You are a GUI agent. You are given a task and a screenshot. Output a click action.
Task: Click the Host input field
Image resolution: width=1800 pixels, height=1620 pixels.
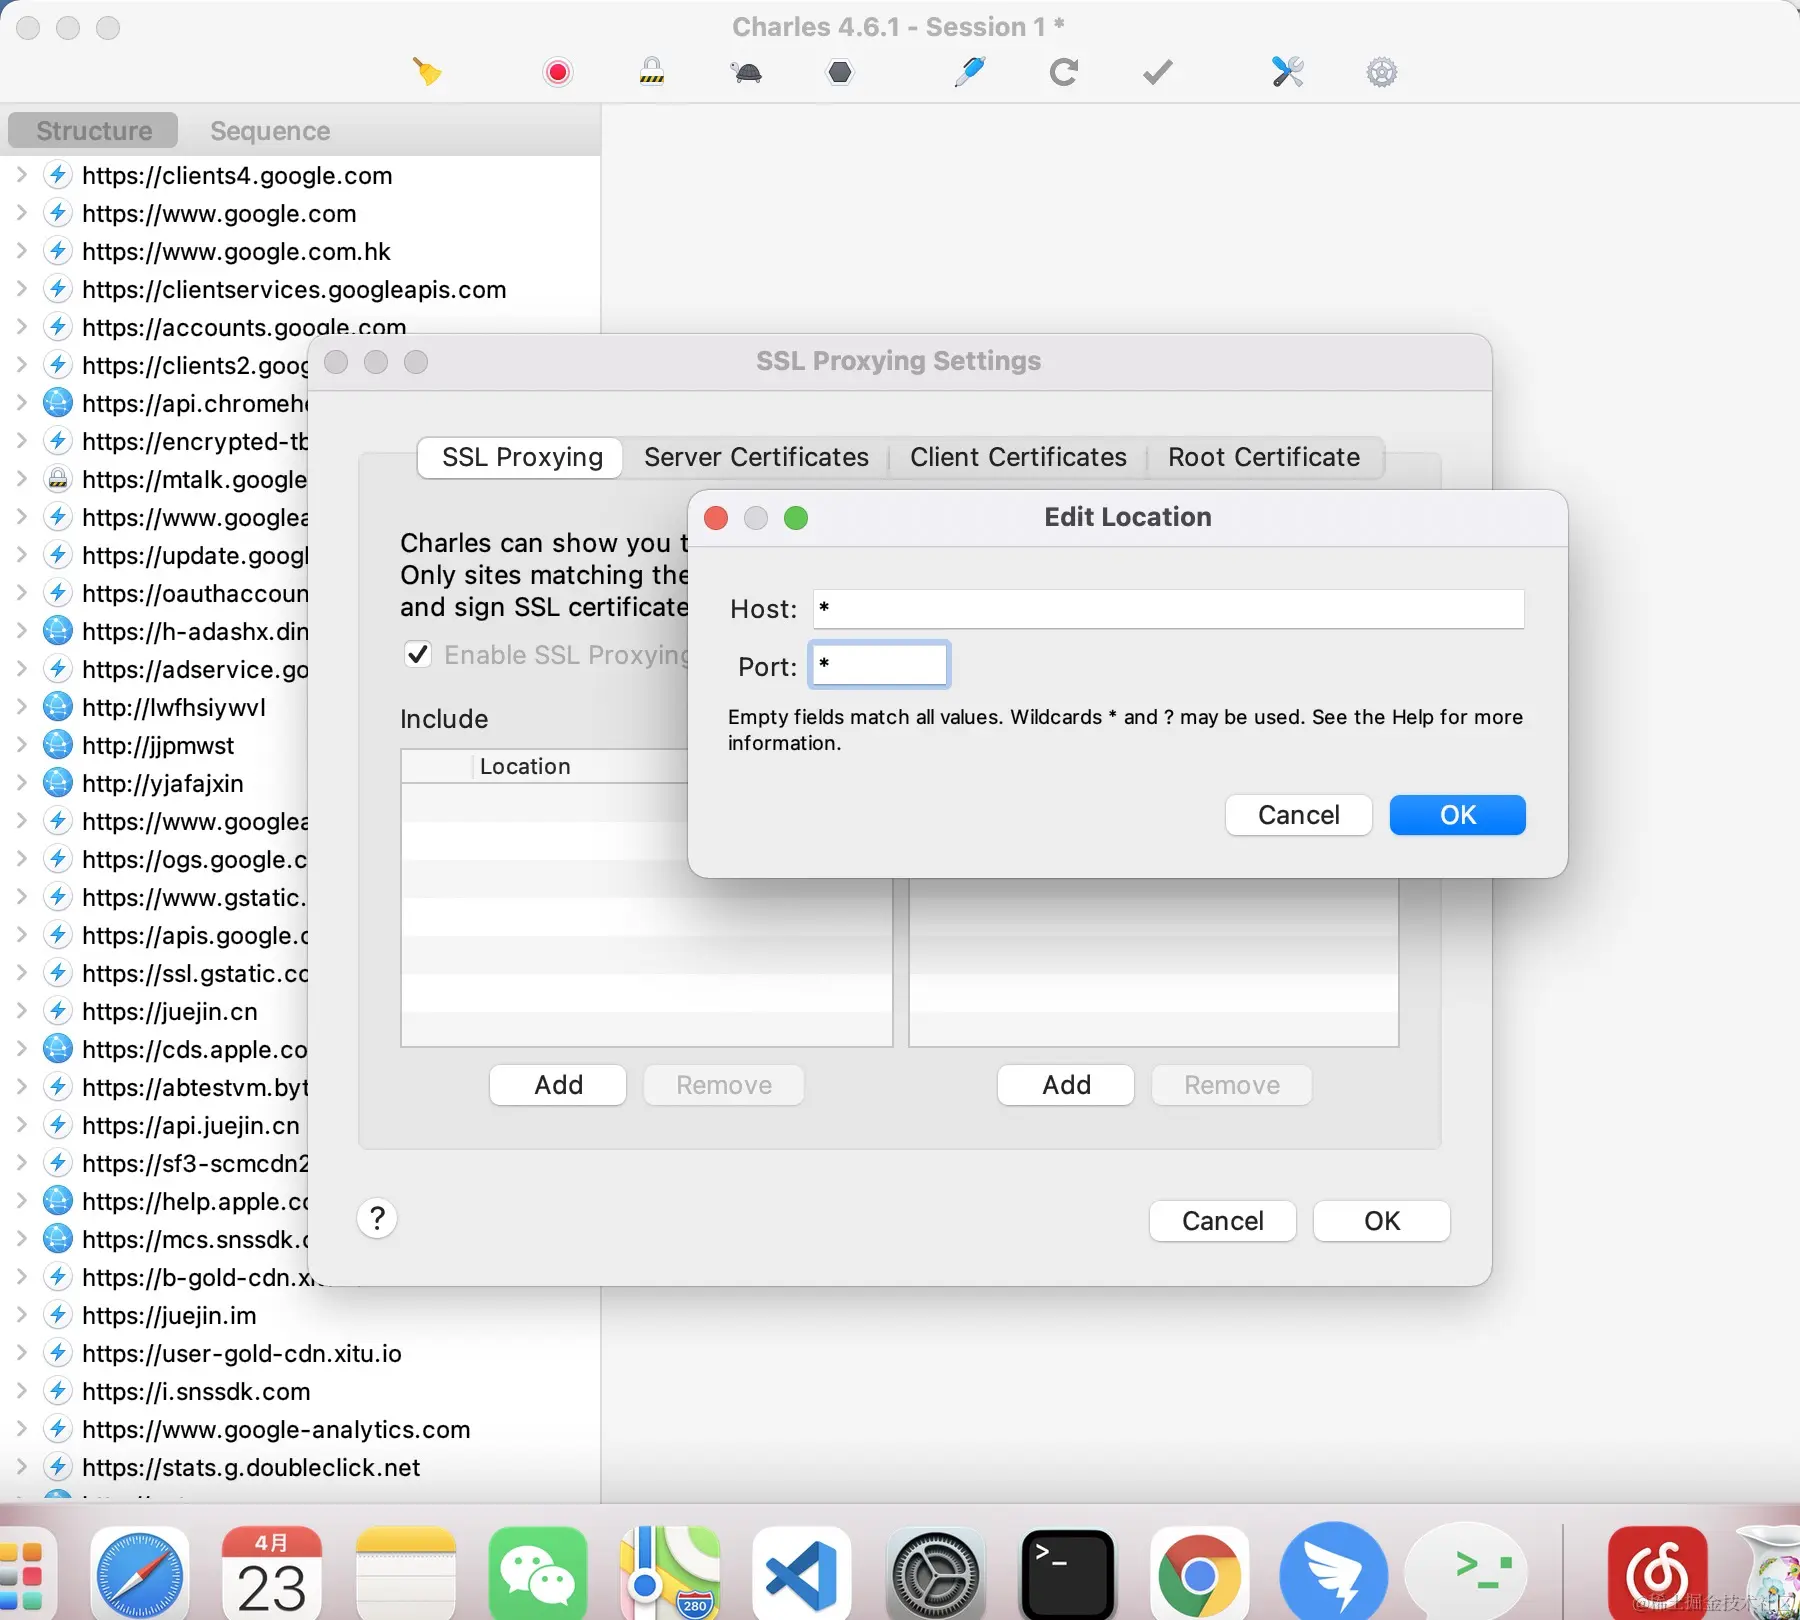click(1168, 608)
